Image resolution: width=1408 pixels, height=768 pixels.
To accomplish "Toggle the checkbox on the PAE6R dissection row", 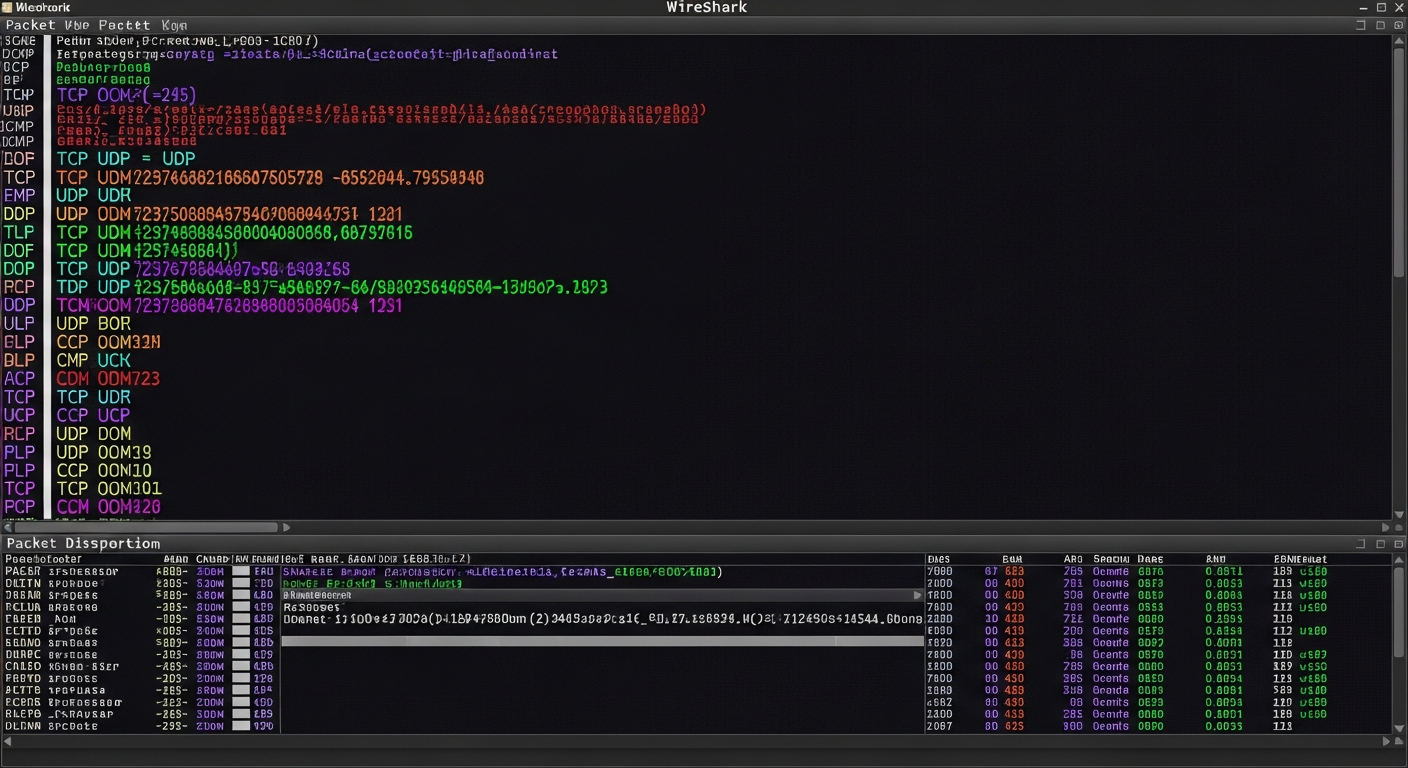I will [240, 571].
